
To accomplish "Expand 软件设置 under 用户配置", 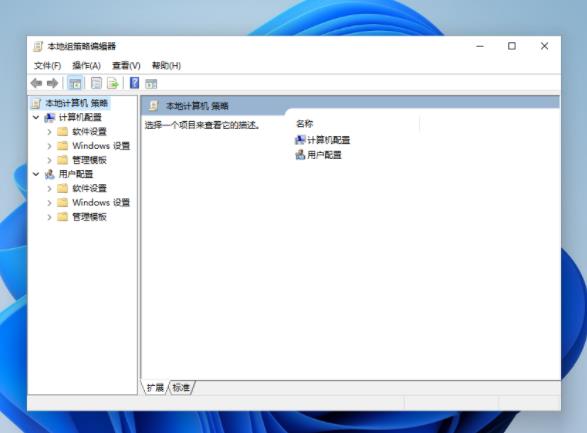I will coord(49,189).
